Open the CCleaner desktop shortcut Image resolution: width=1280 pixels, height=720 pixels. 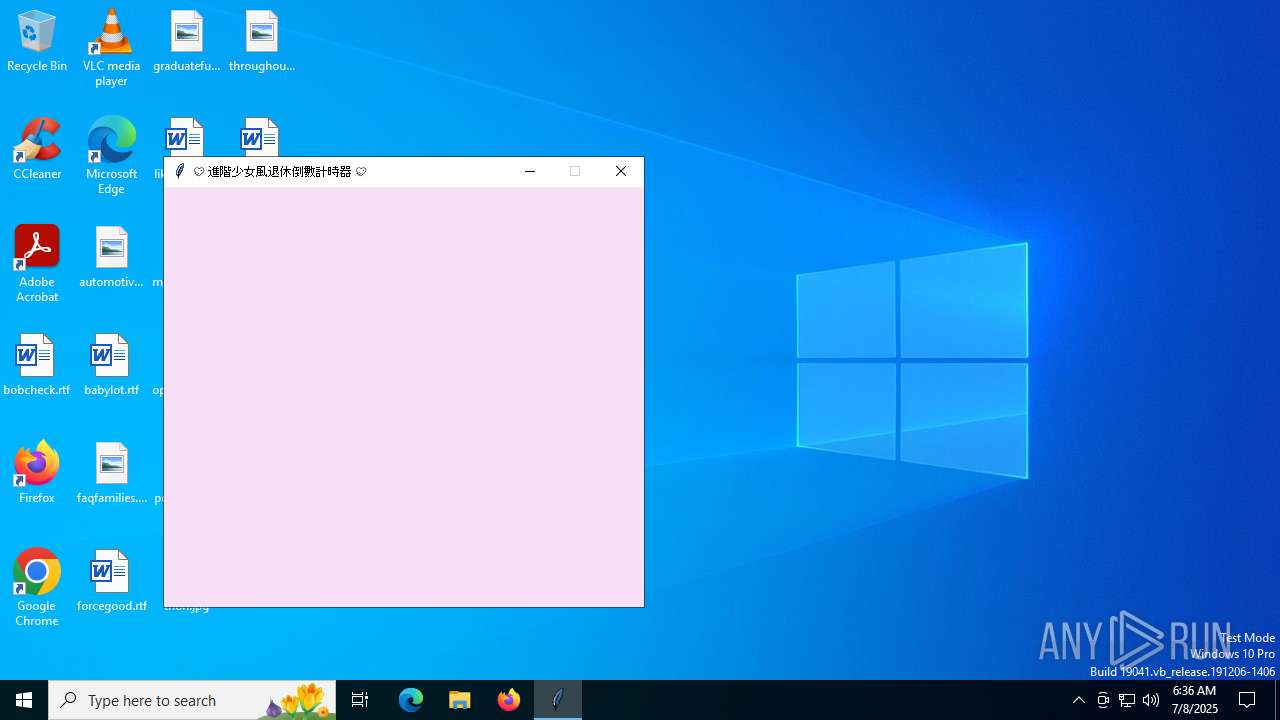(37, 149)
